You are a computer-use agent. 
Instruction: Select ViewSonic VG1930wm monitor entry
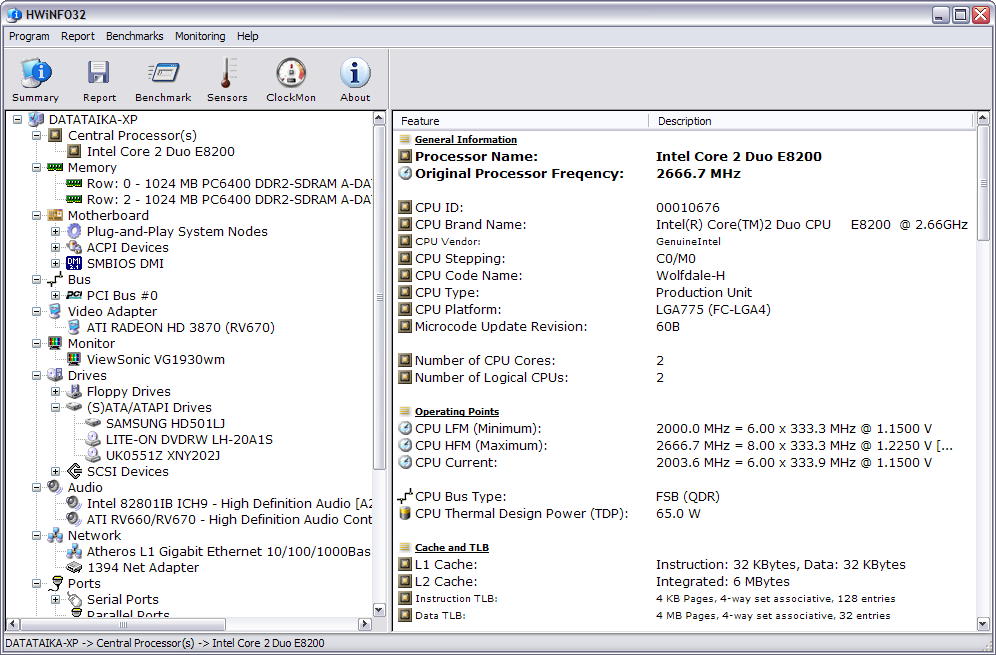point(156,360)
